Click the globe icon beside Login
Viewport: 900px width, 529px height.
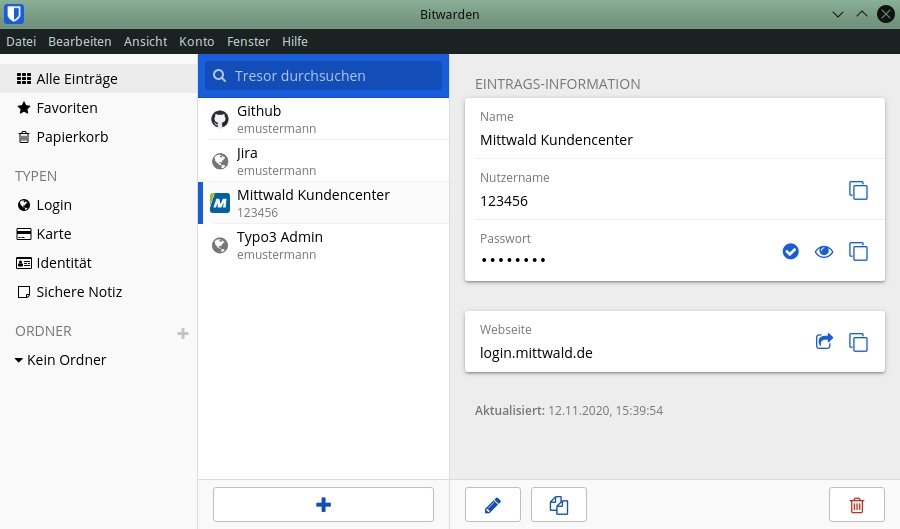(24, 205)
